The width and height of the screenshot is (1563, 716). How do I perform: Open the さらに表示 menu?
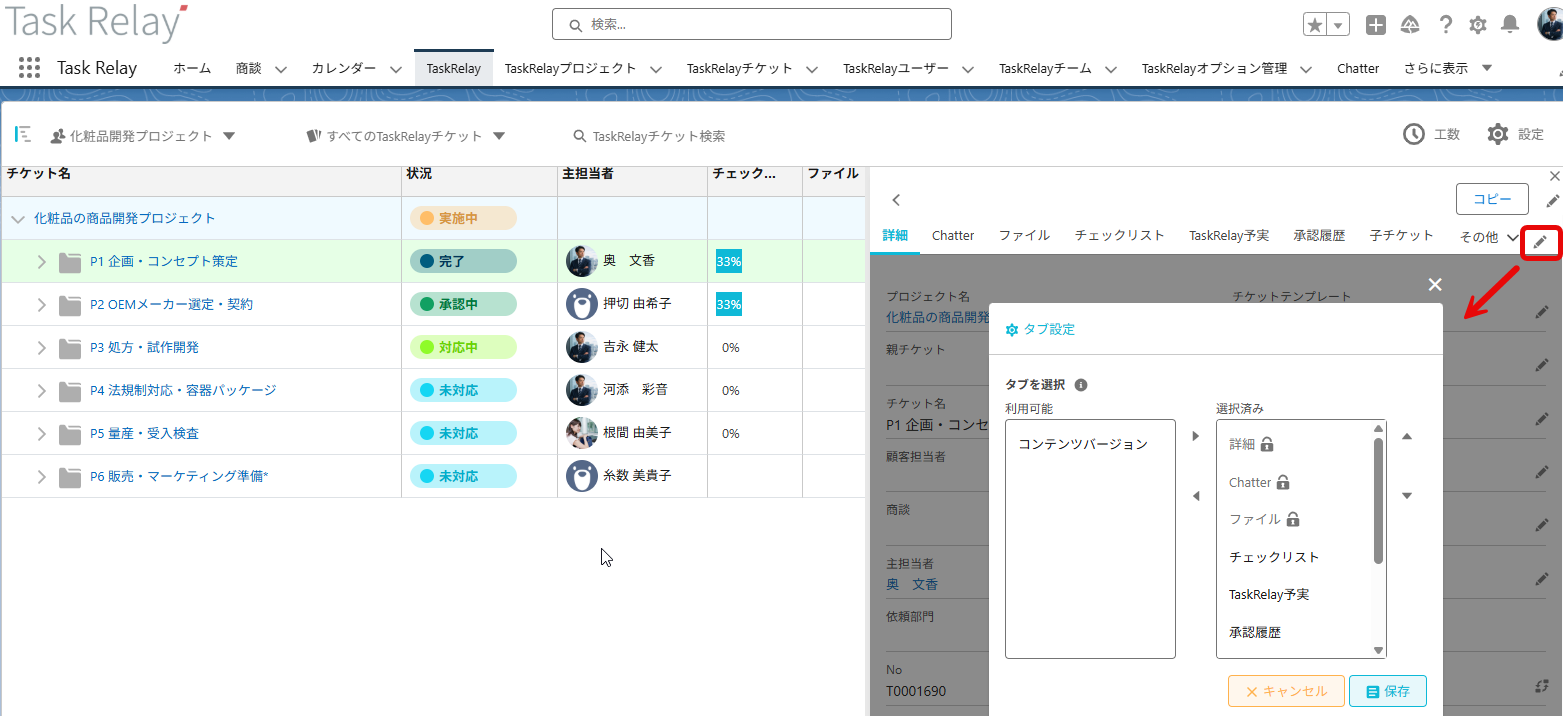1448,68
